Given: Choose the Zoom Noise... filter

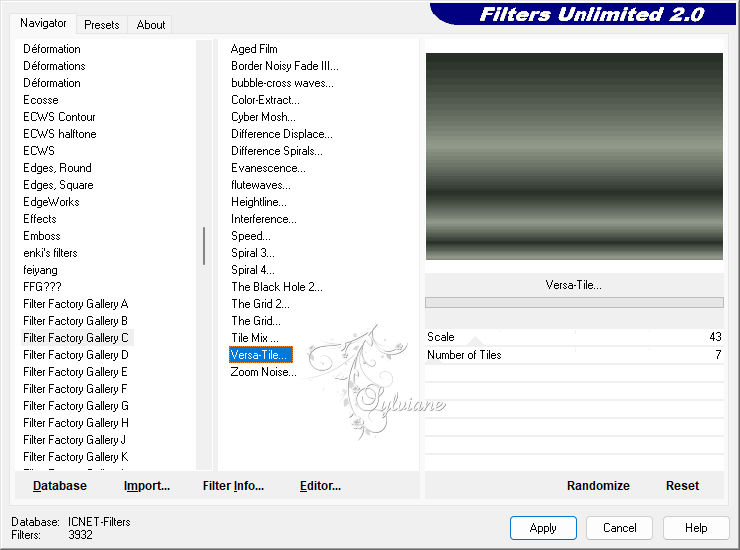Looking at the screenshot, I should [263, 372].
